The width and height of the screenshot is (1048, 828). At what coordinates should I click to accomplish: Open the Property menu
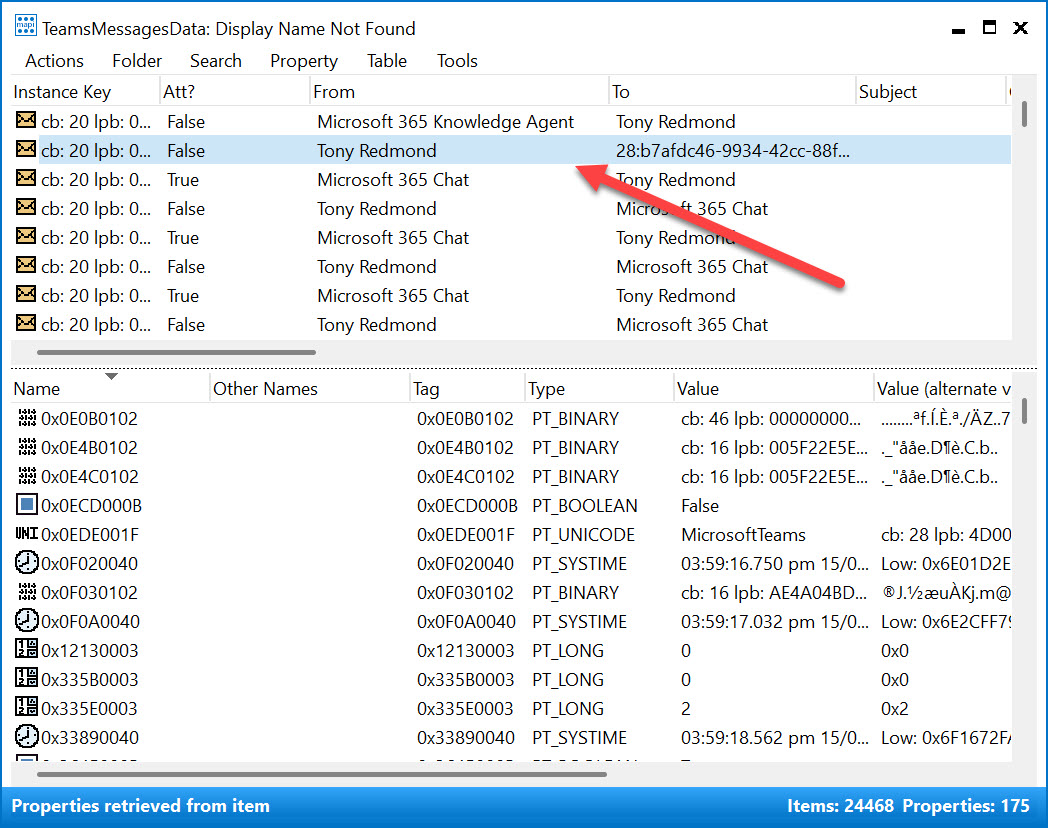303,61
